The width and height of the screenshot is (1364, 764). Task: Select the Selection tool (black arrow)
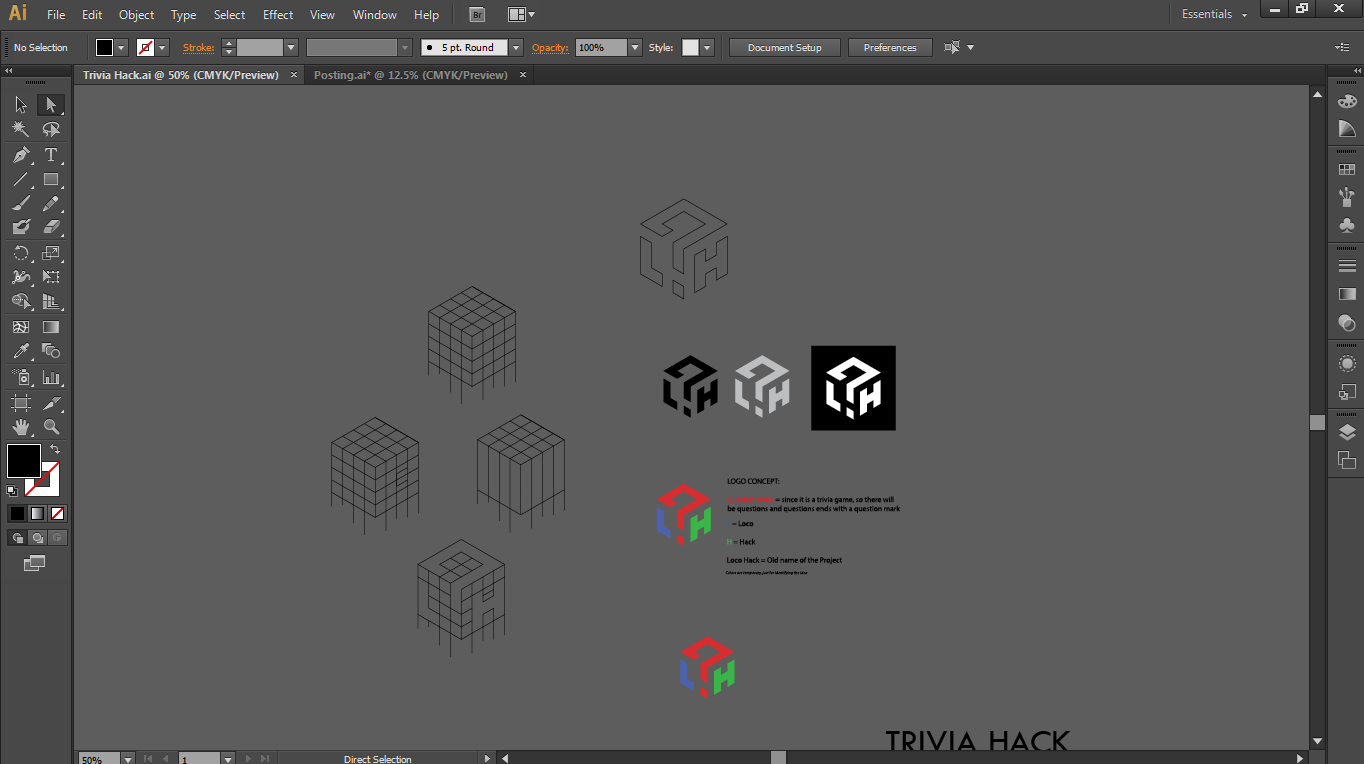20,105
